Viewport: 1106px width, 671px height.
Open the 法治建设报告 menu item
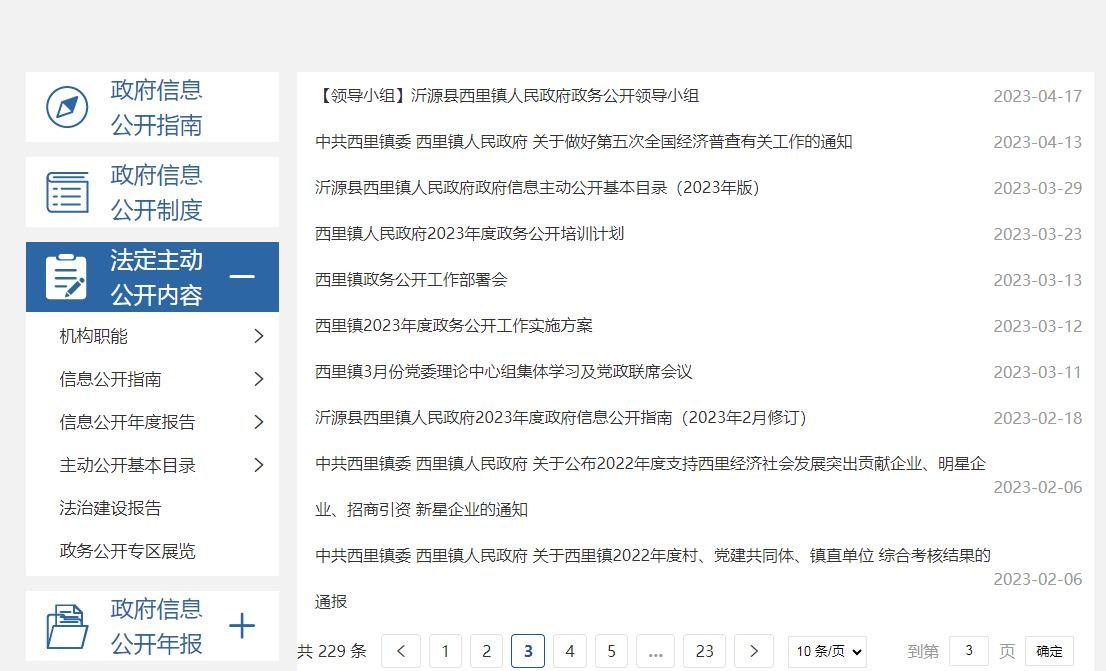[x=110, y=509]
